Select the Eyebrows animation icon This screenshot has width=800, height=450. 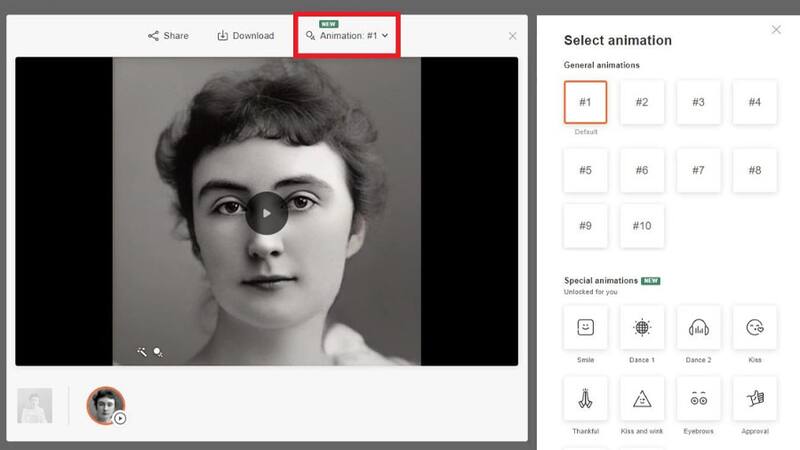tap(698, 398)
